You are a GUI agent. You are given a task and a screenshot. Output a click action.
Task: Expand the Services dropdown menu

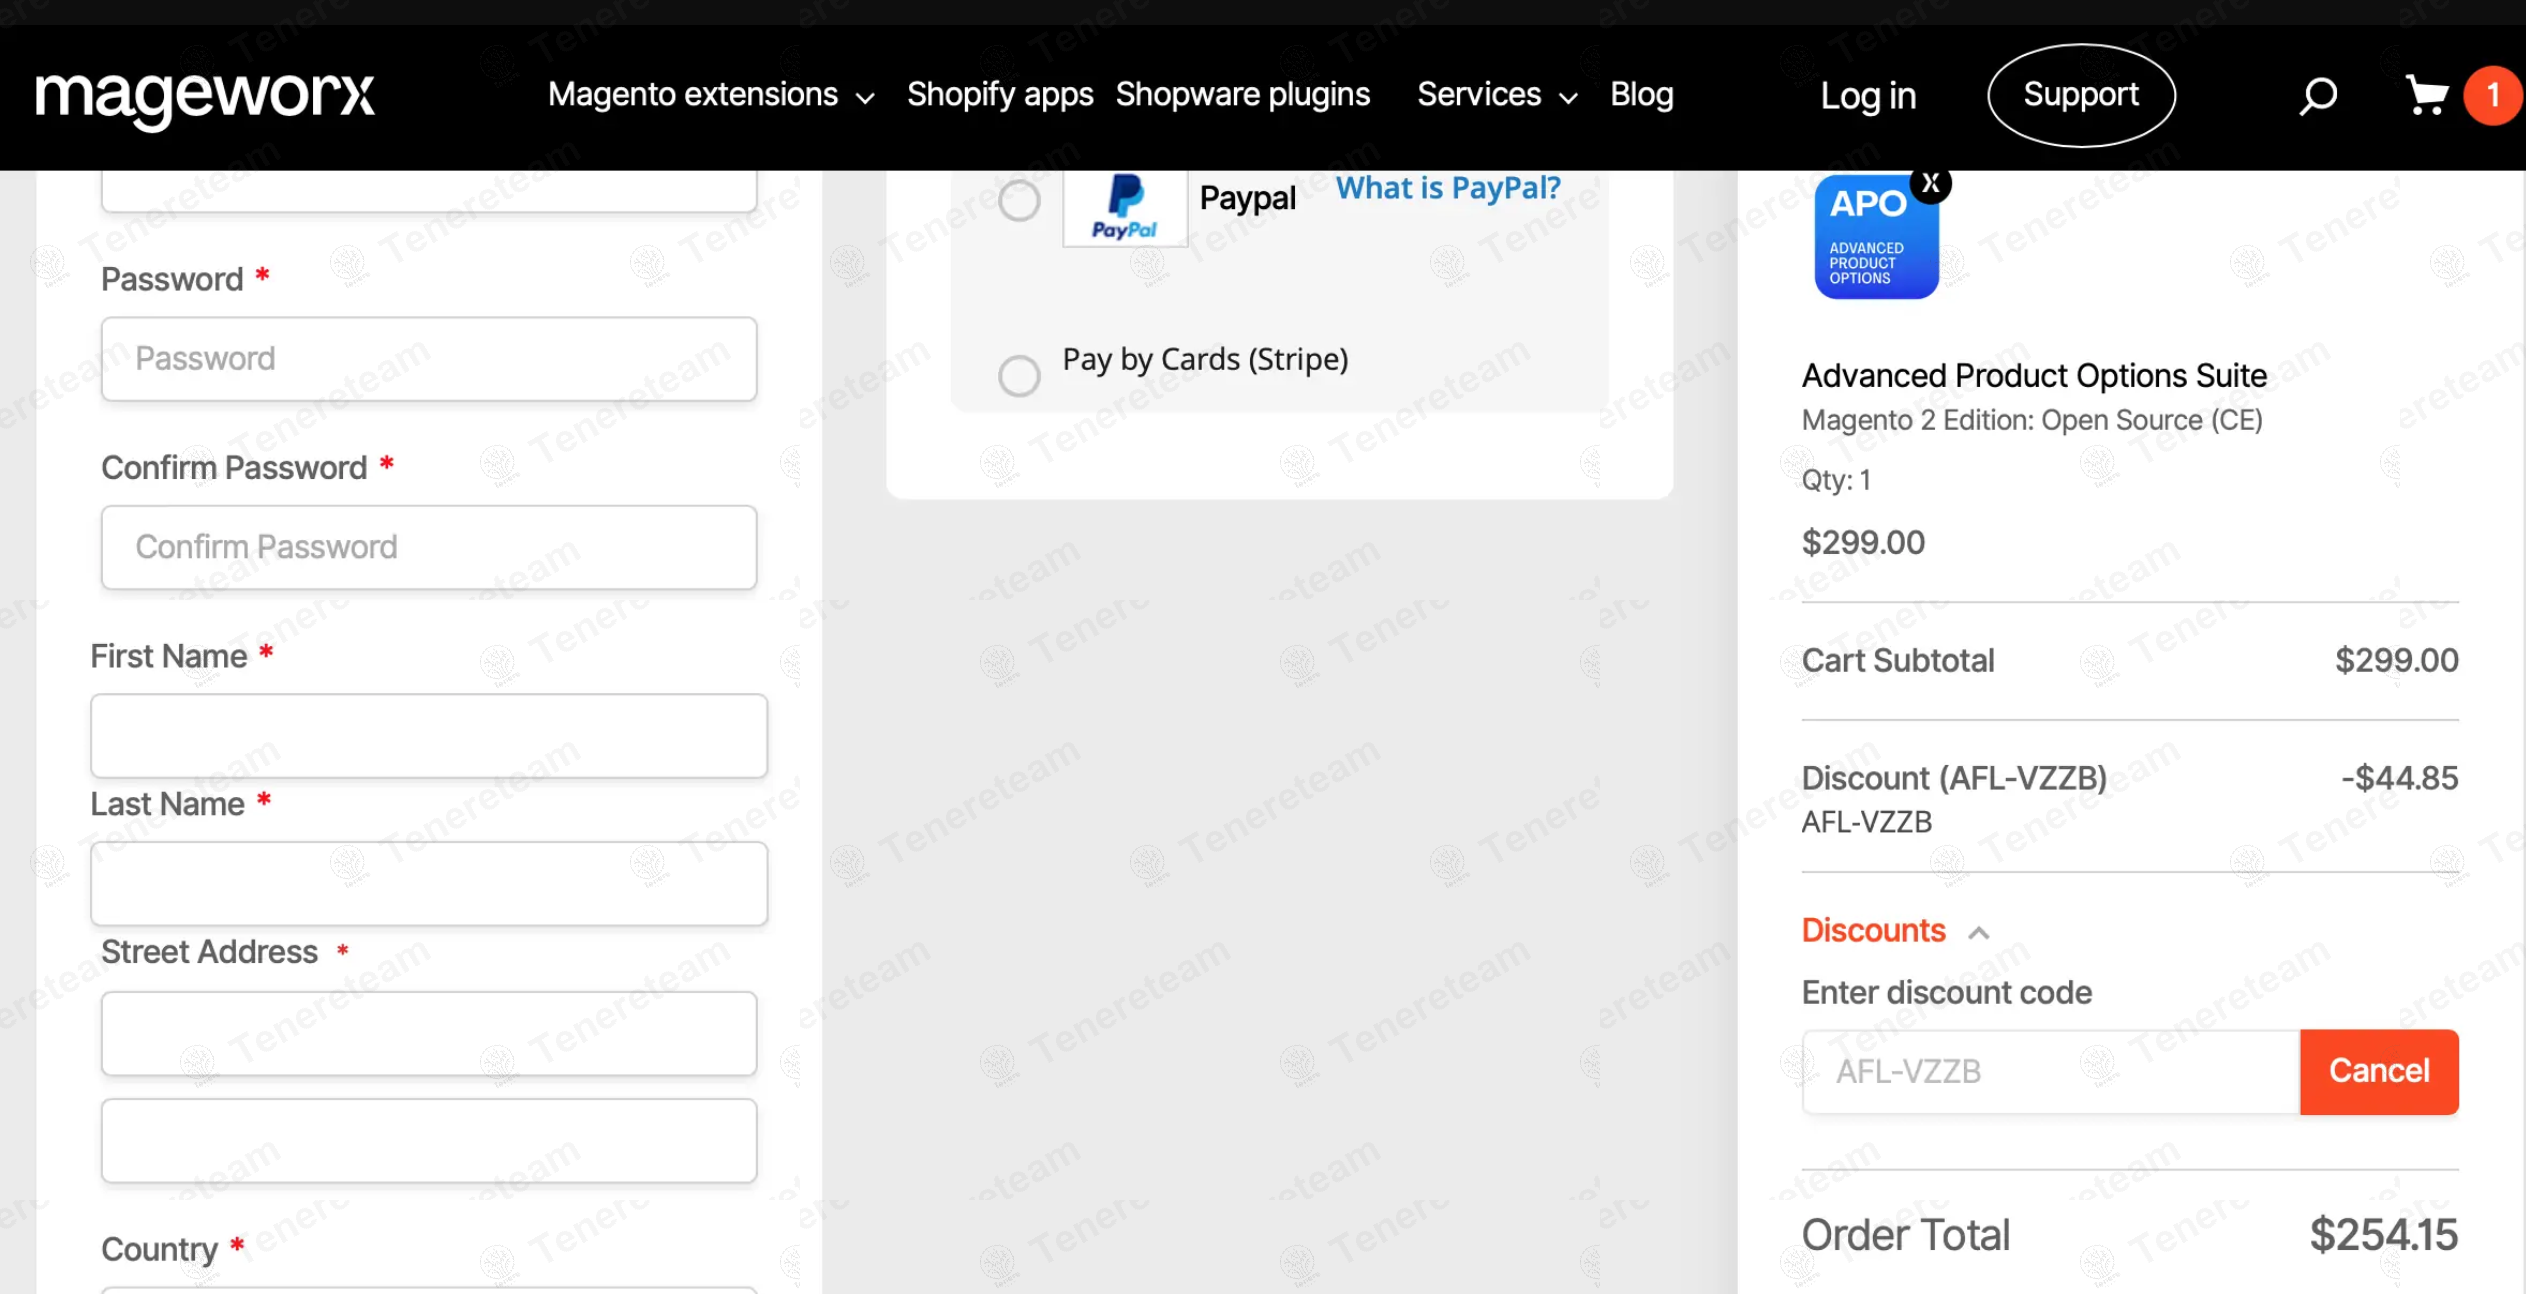coord(1497,95)
